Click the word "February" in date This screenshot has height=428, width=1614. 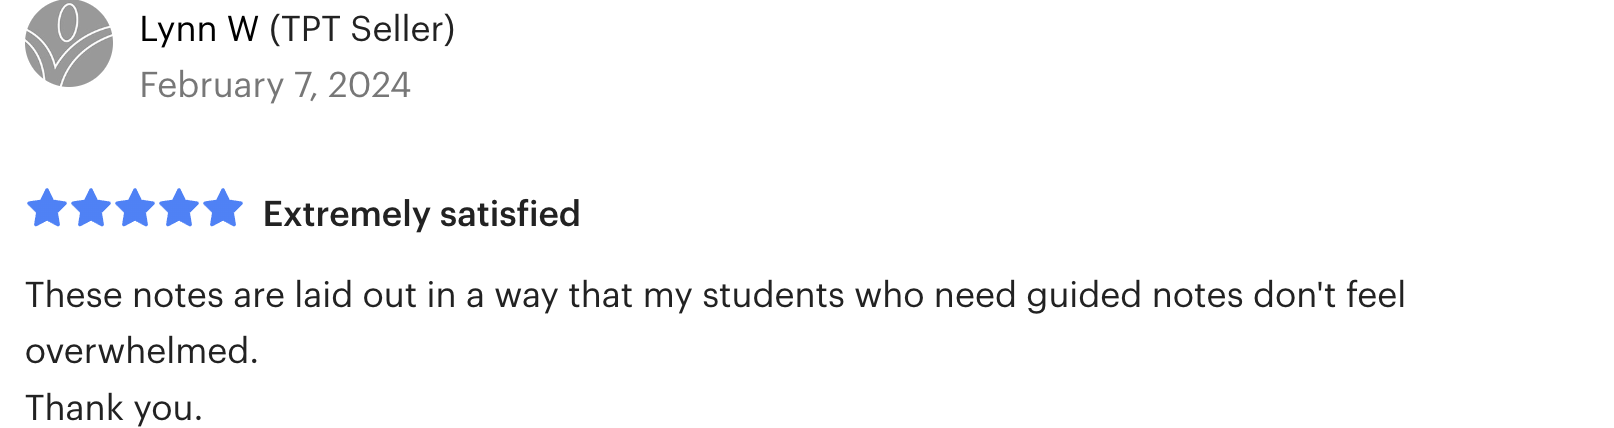(212, 85)
